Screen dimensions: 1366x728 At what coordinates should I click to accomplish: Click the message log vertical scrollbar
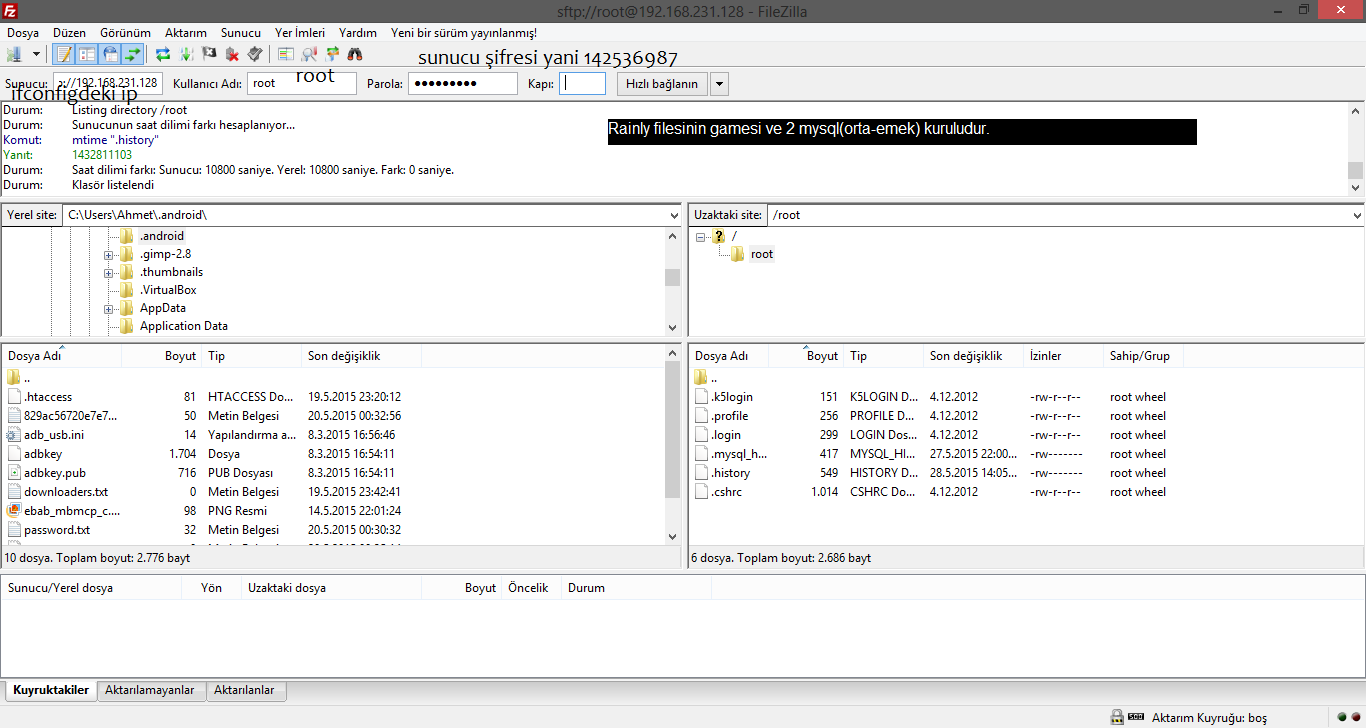tap(1356, 149)
